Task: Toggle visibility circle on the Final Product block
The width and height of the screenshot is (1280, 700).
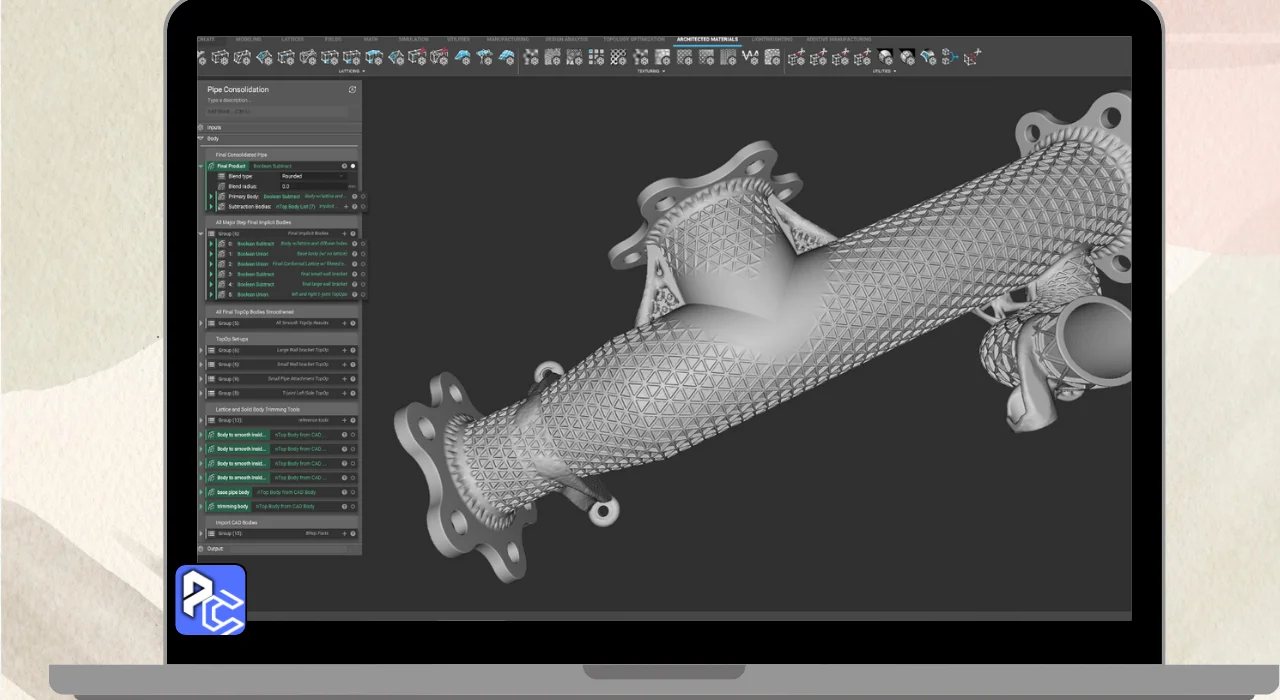Action: 353,166
